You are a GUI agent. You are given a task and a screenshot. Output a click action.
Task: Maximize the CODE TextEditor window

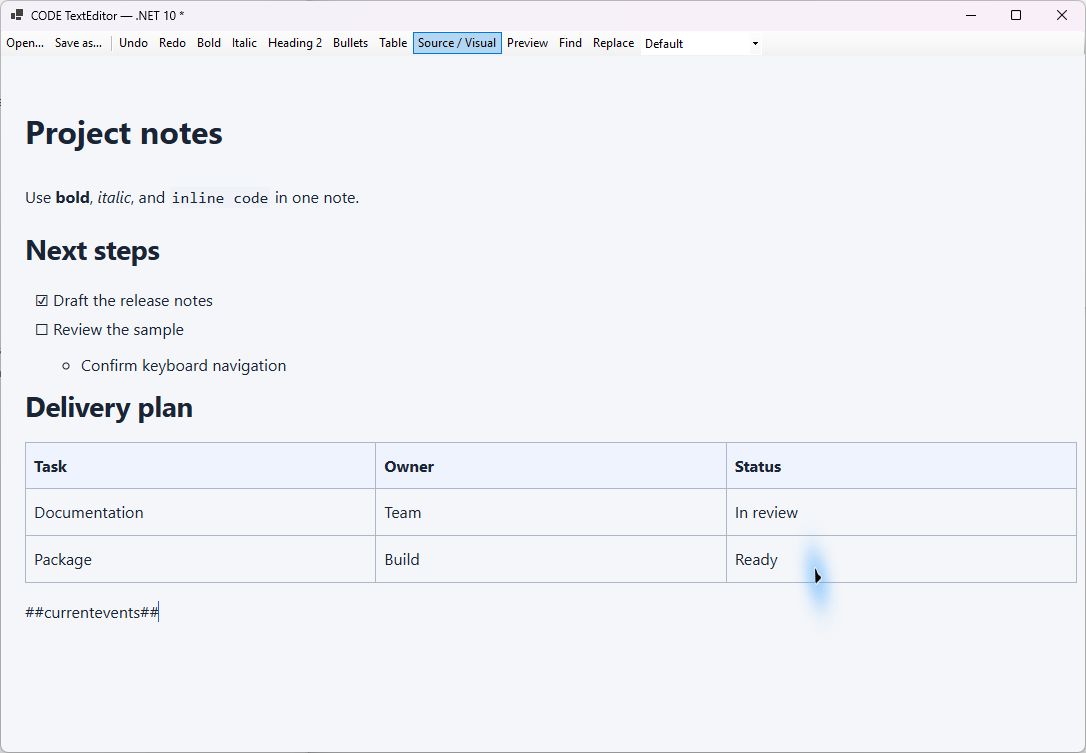[1016, 15]
